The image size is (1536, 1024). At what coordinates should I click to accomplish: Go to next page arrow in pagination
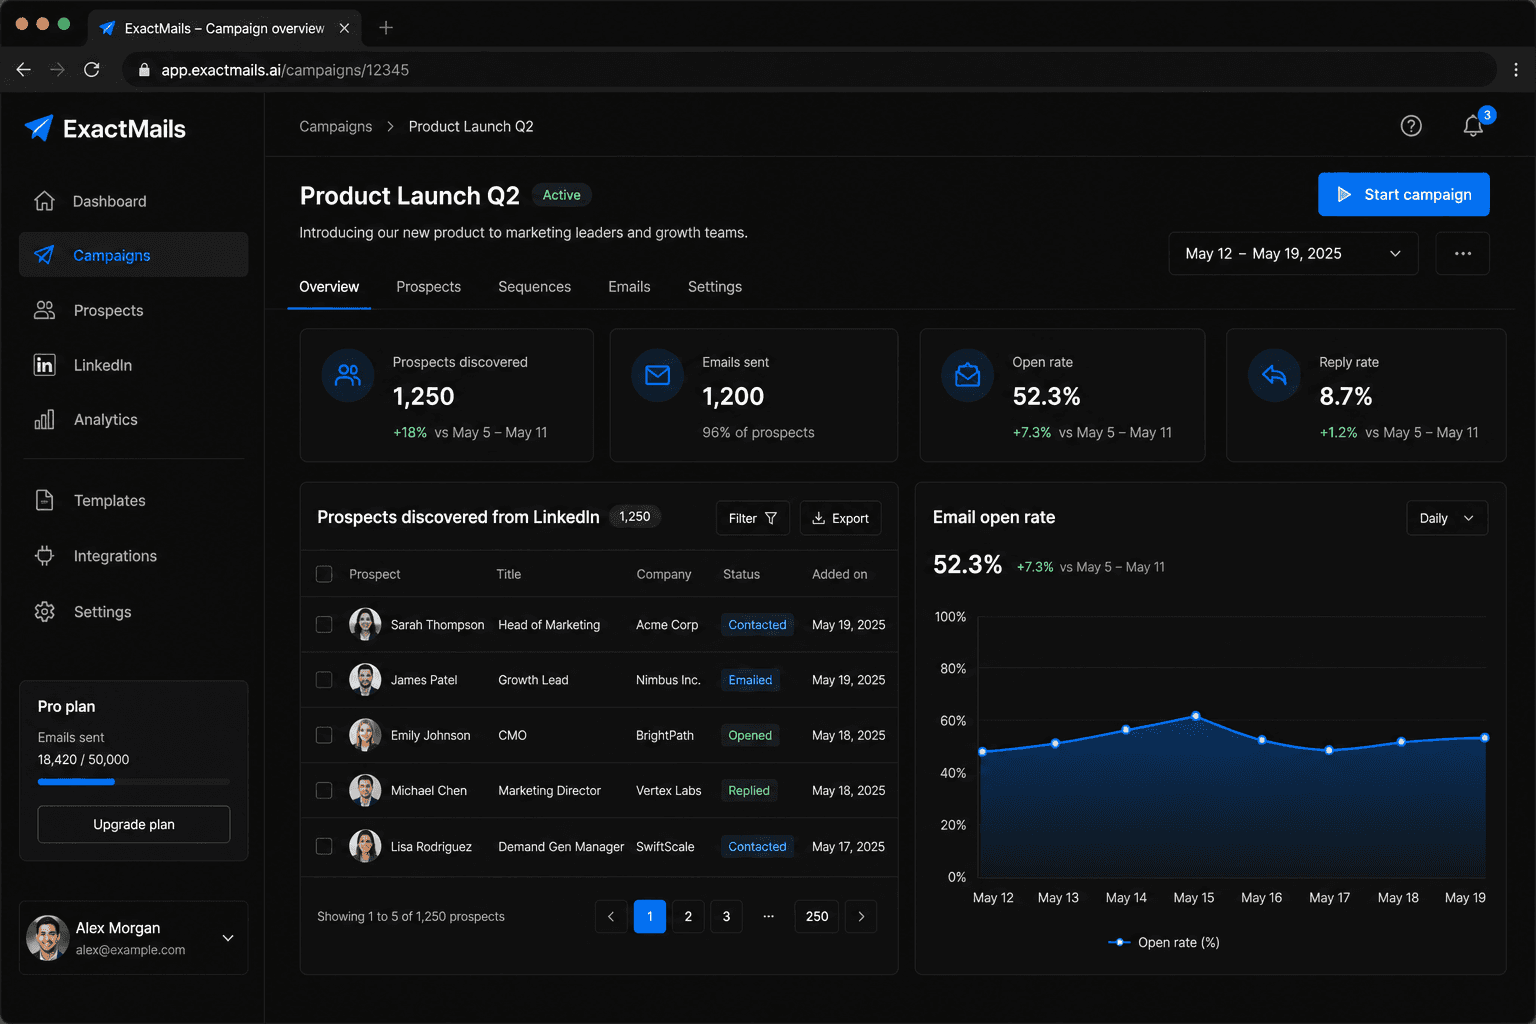[861, 916]
